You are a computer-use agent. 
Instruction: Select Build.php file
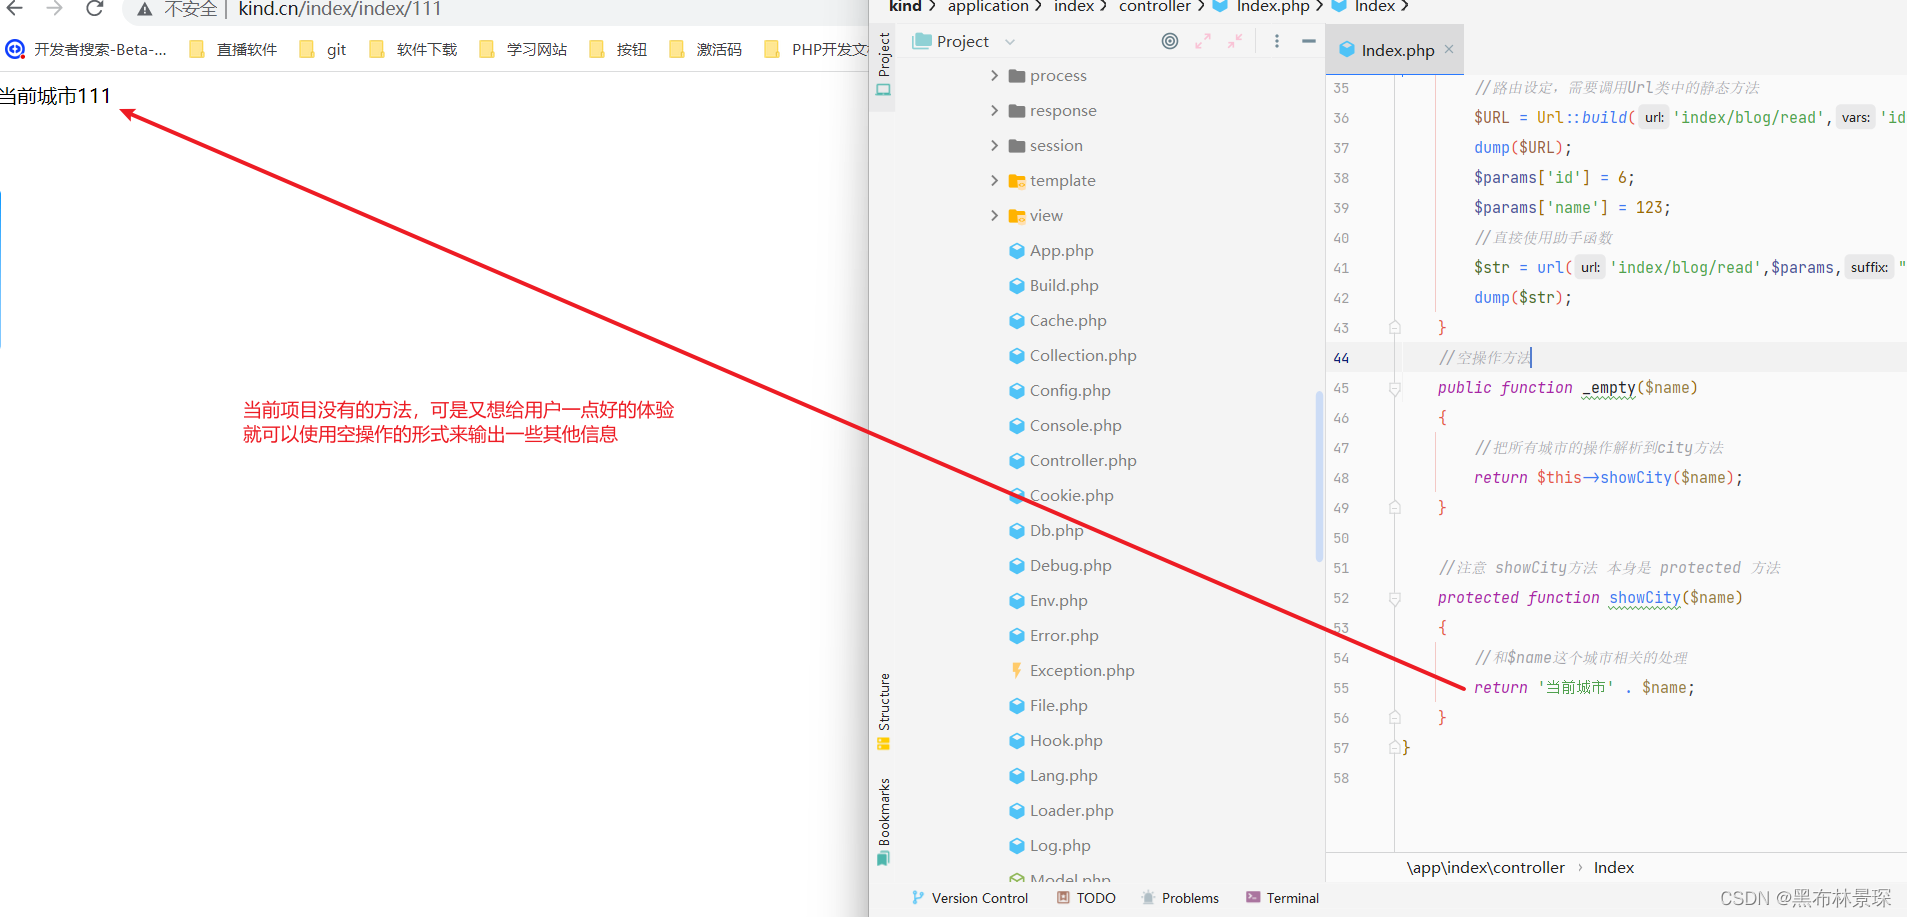[1054, 285]
